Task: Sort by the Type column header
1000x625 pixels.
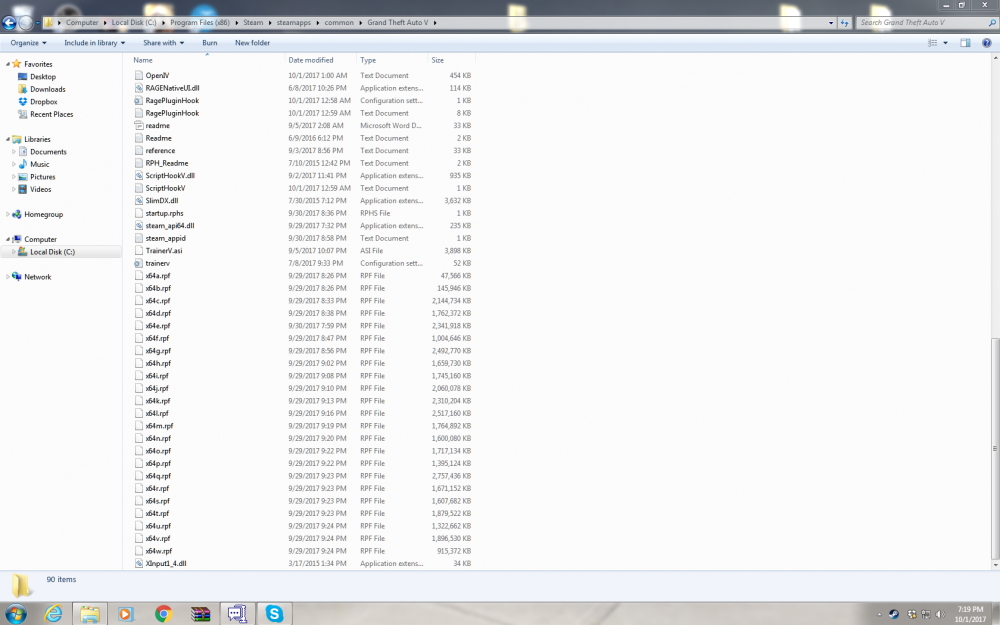Action: click(x=392, y=60)
